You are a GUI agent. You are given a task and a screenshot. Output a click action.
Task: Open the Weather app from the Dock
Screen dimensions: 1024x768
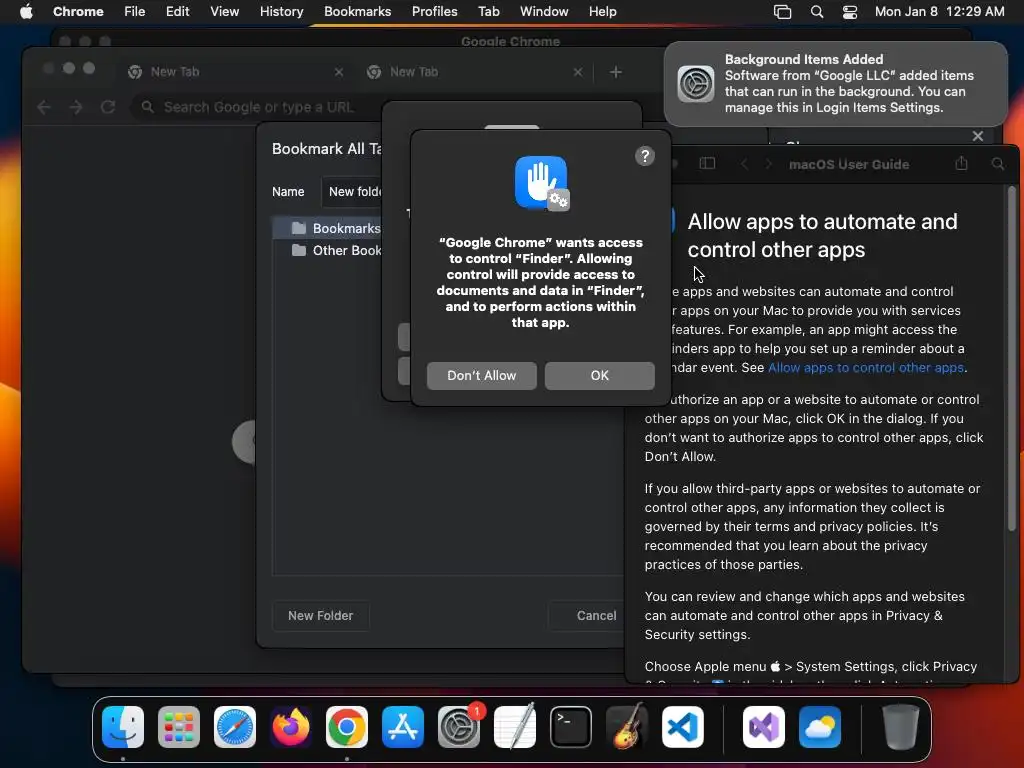coord(820,727)
